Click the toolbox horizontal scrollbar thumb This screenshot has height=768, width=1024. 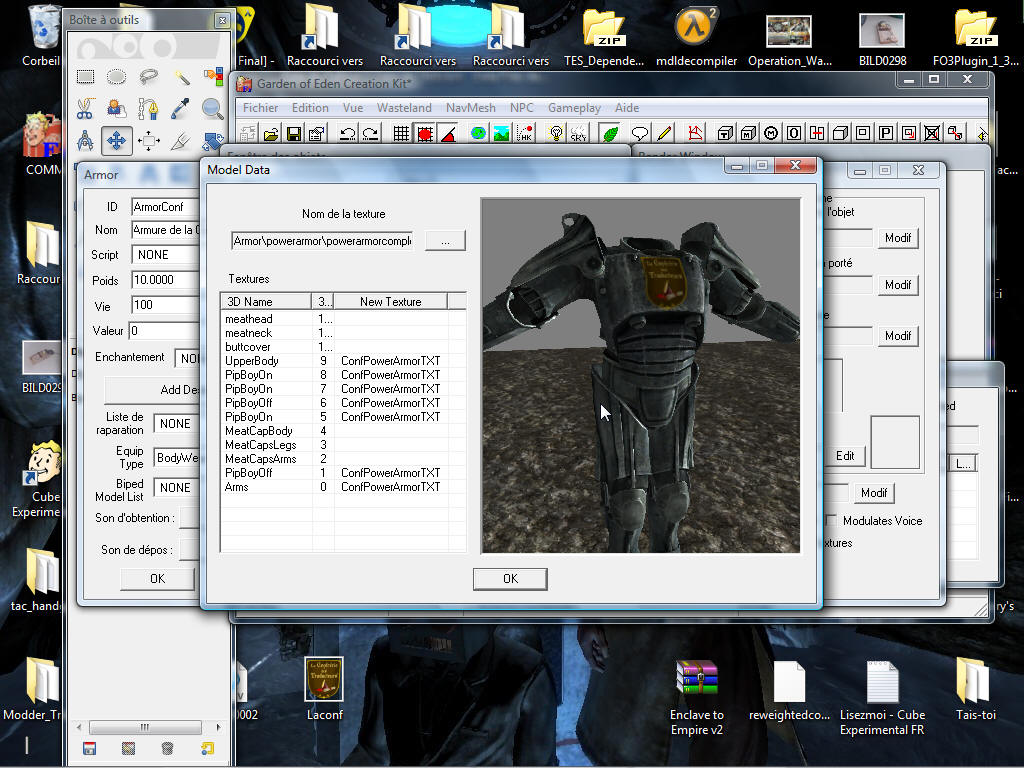click(x=145, y=728)
